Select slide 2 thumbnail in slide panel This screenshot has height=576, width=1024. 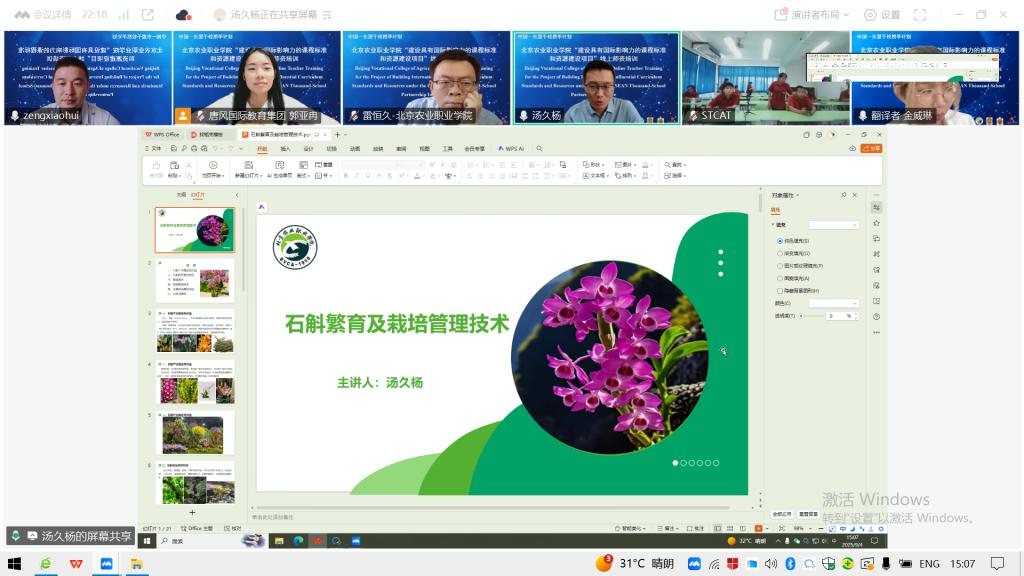[196, 280]
